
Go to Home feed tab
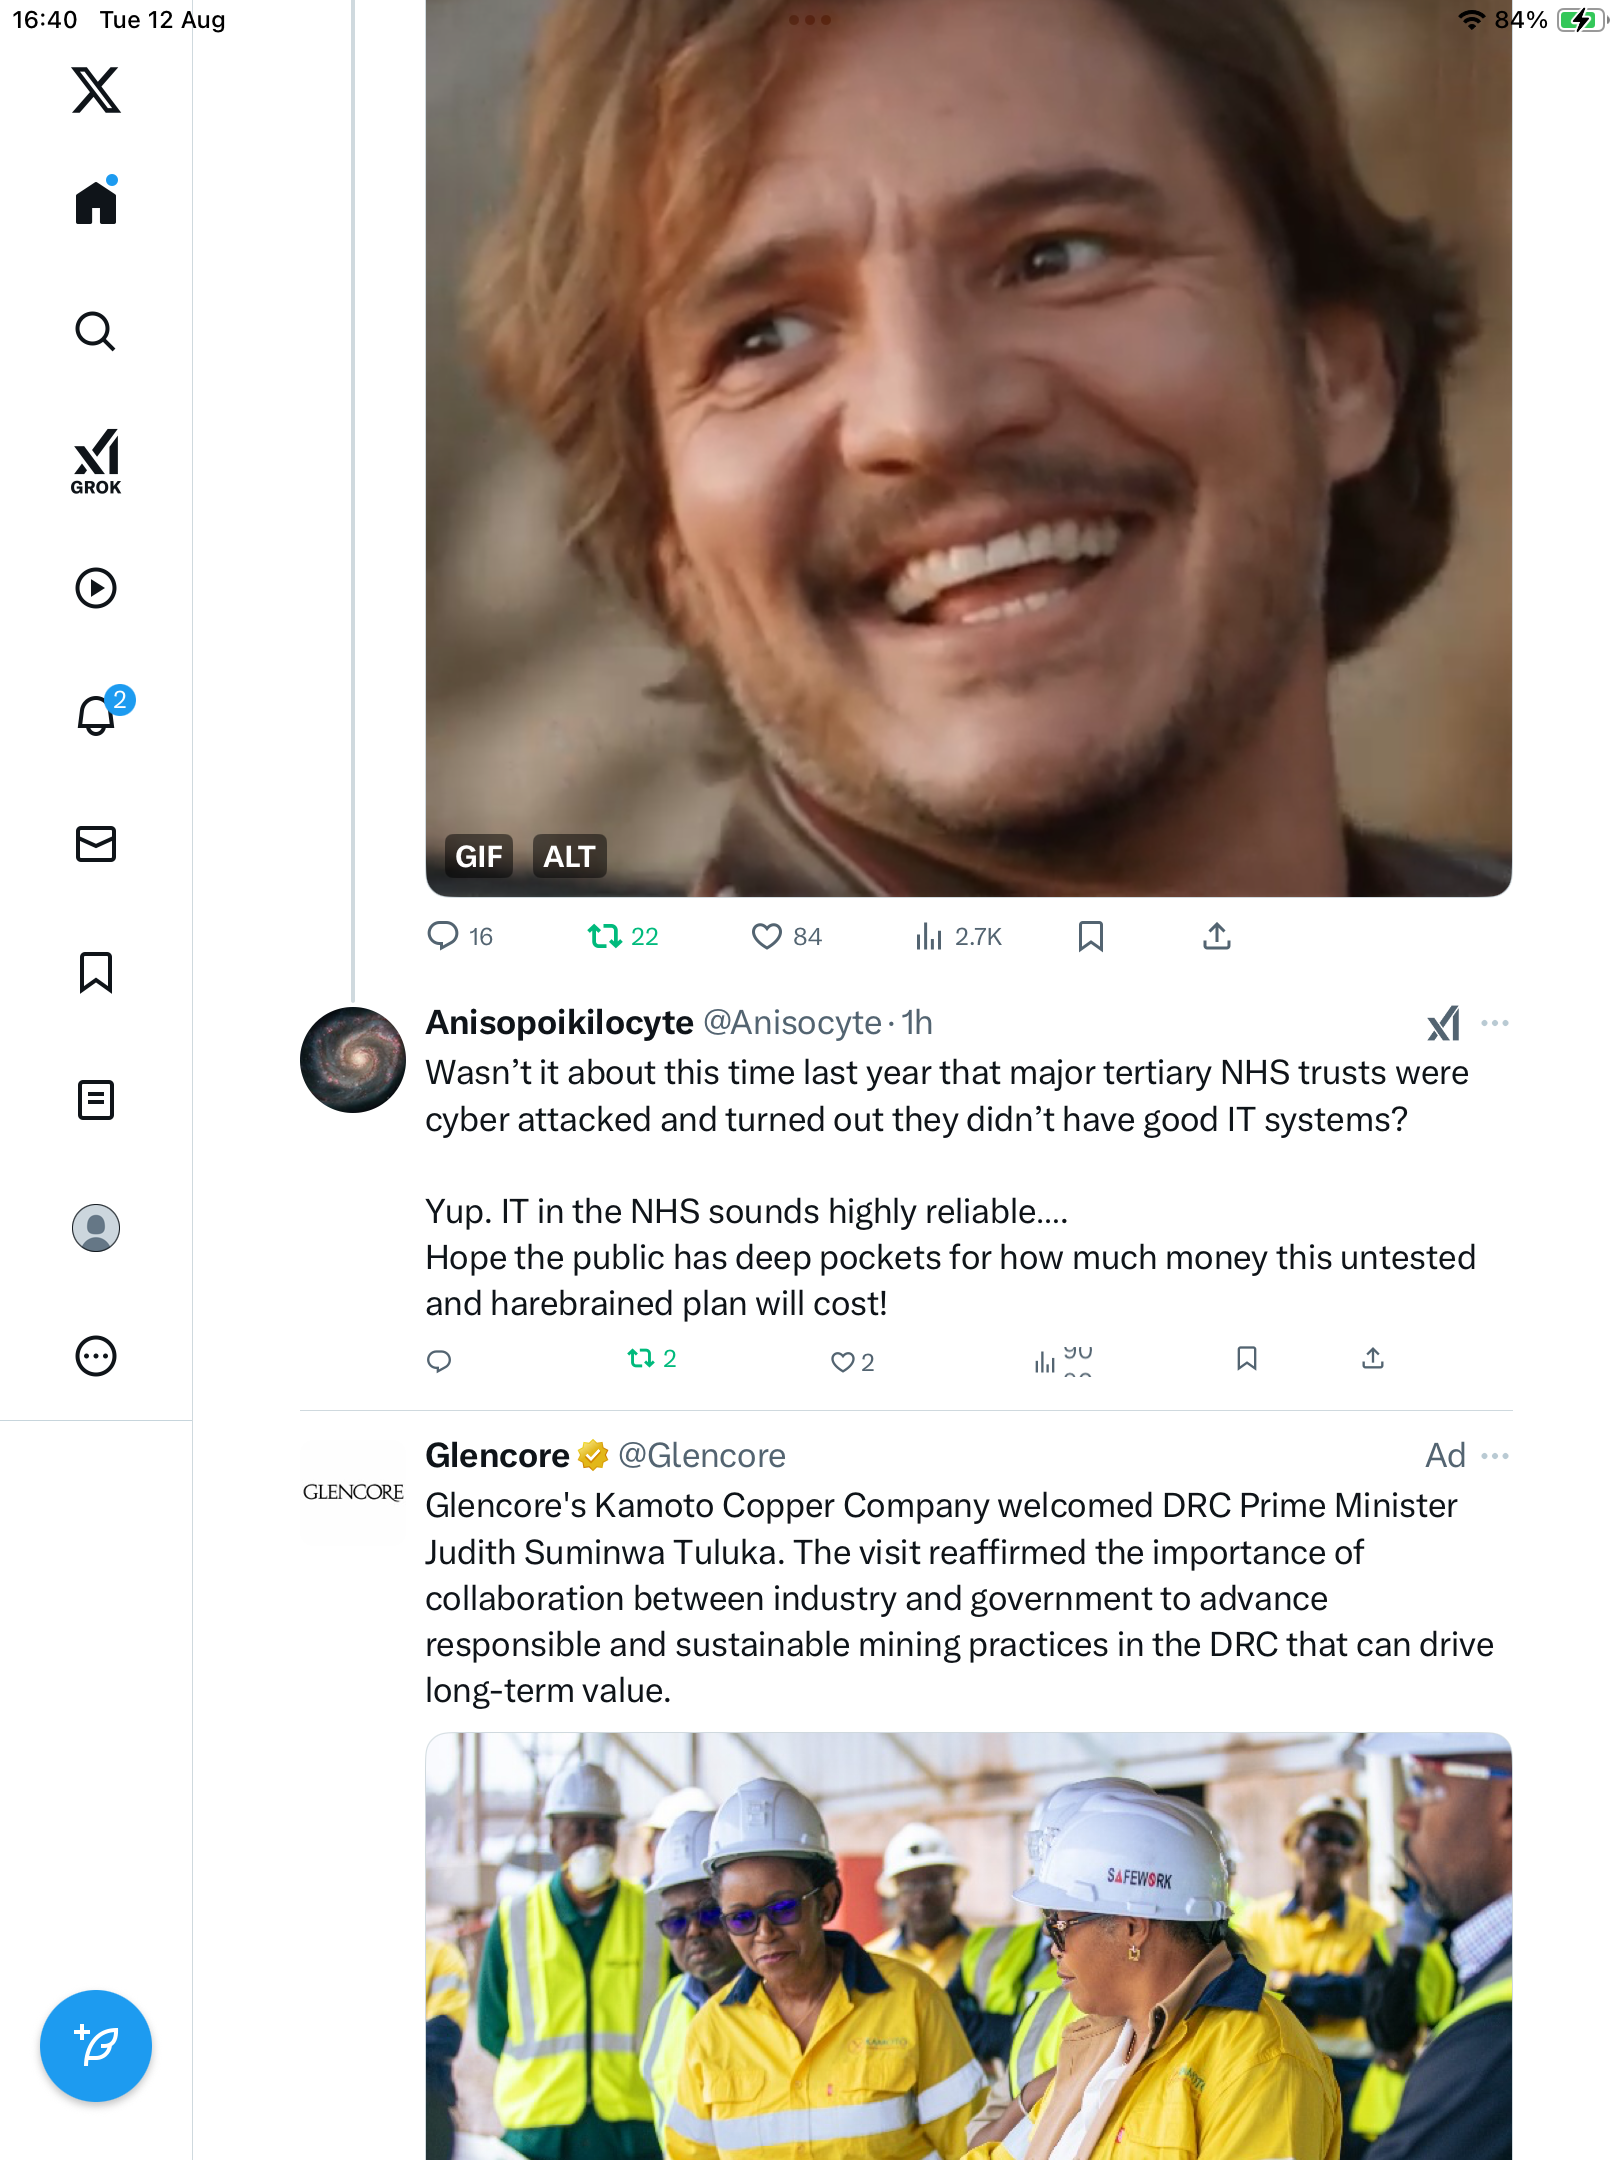tap(96, 203)
